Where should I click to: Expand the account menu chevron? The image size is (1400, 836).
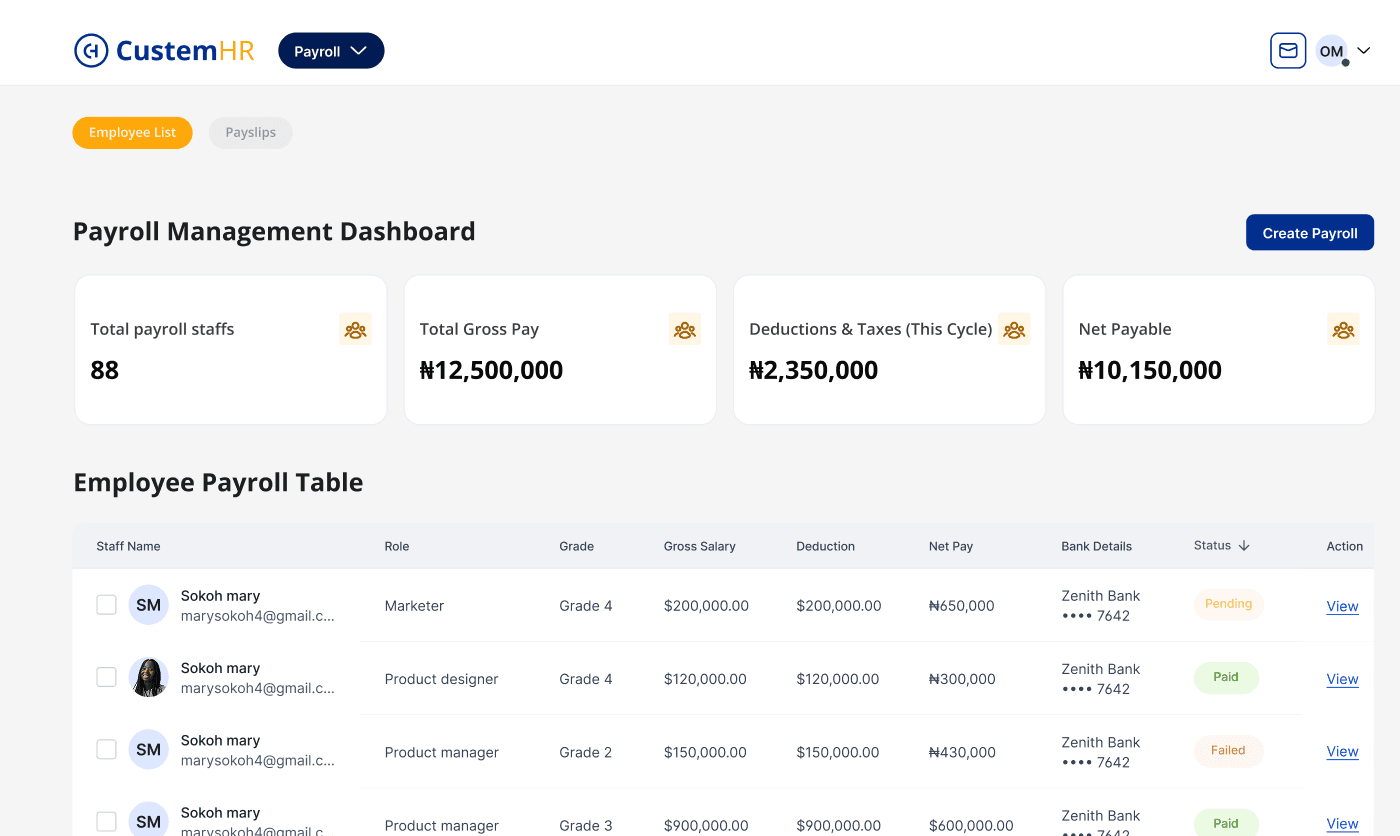click(x=1363, y=51)
